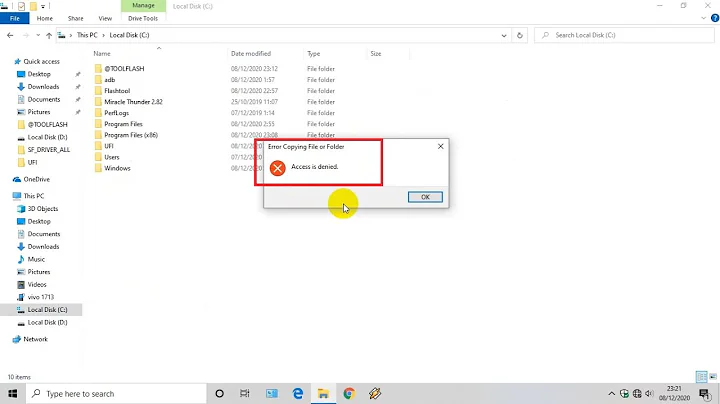Open SF_DRIVER_ALL in the navigation pane
This screenshot has width=720, height=404.
[48, 150]
